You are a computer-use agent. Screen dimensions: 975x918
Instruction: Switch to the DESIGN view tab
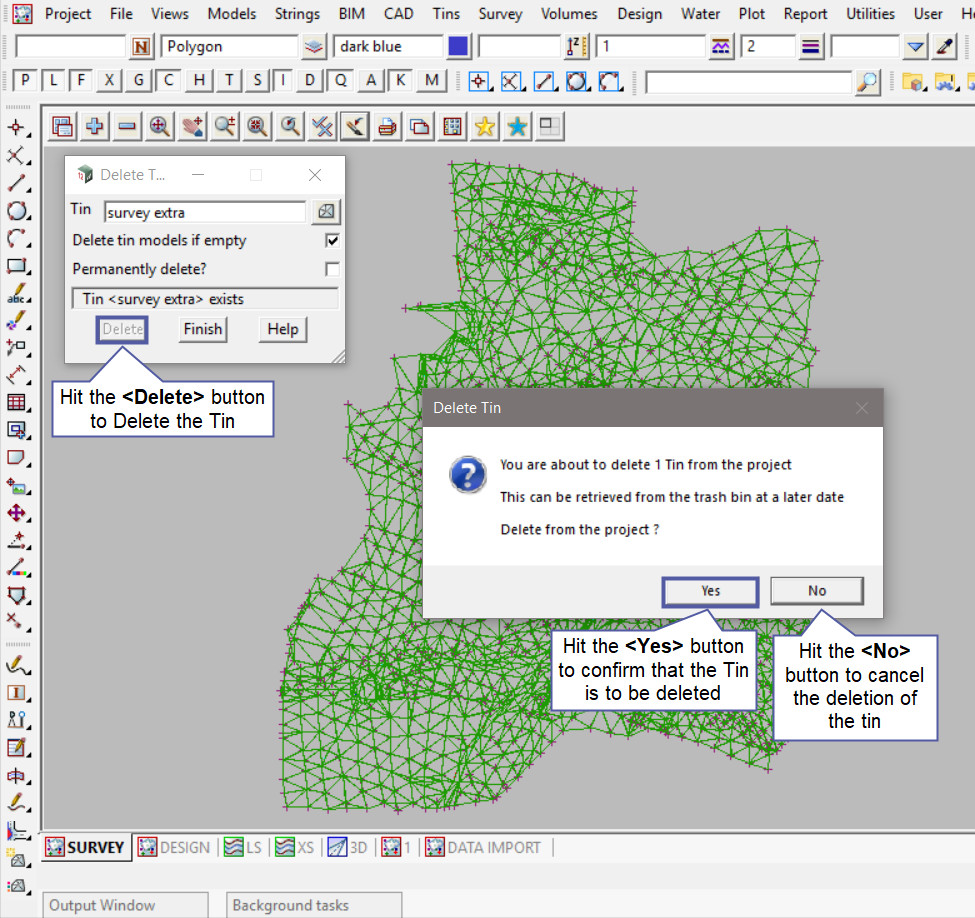[174, 847]
